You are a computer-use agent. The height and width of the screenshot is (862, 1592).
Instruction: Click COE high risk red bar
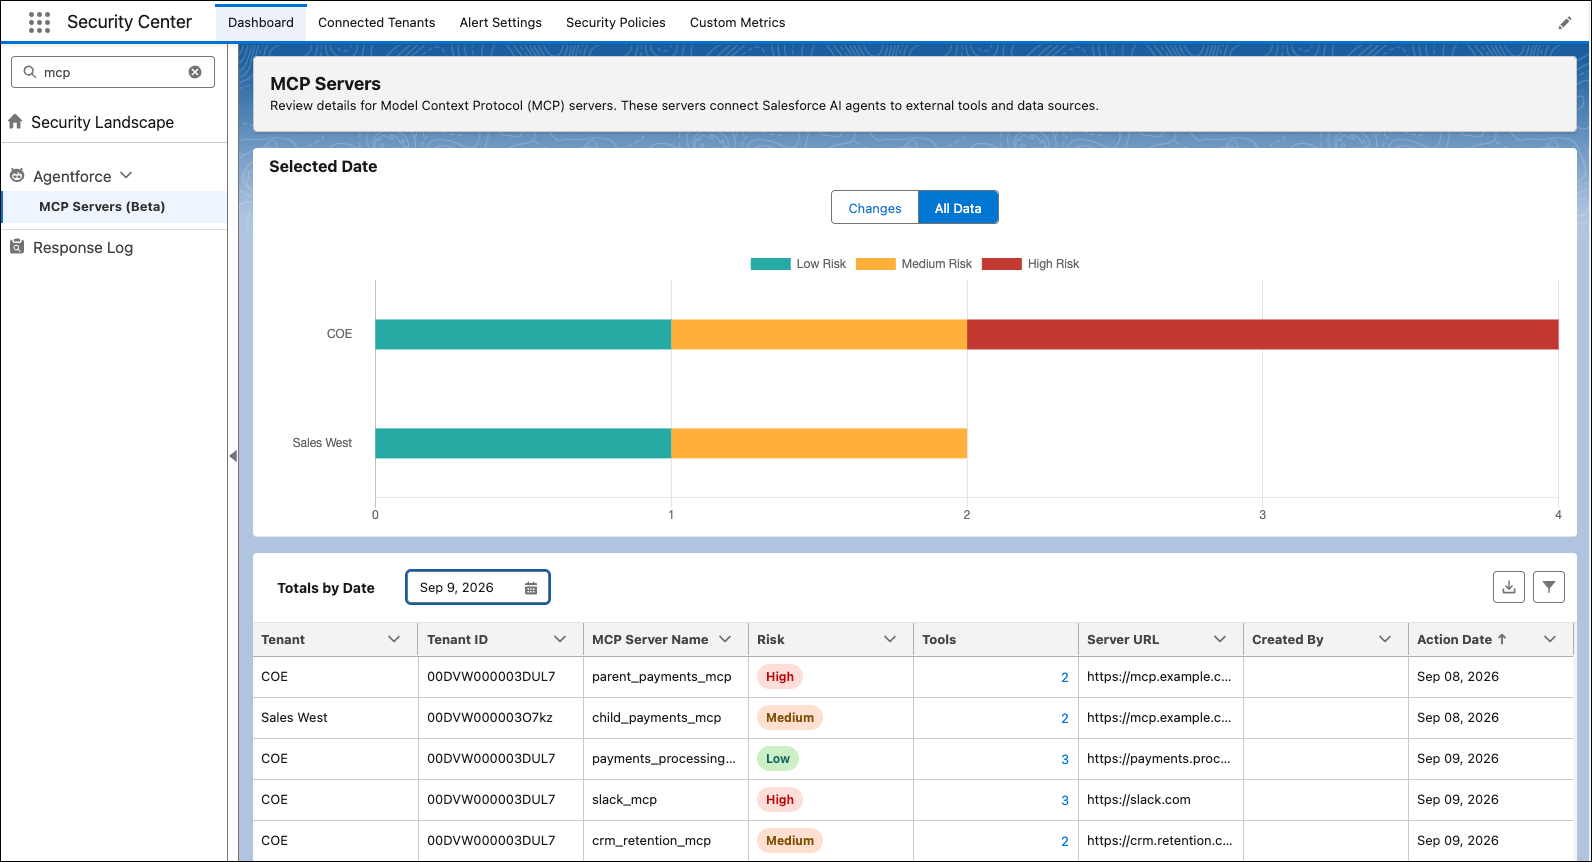[x=1262, y=334]
